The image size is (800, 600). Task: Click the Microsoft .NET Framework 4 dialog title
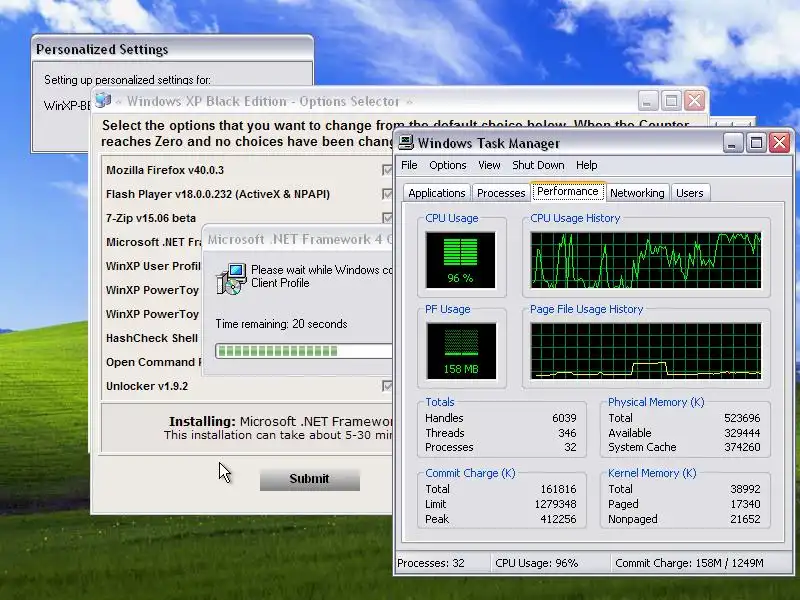click(299, 239)
